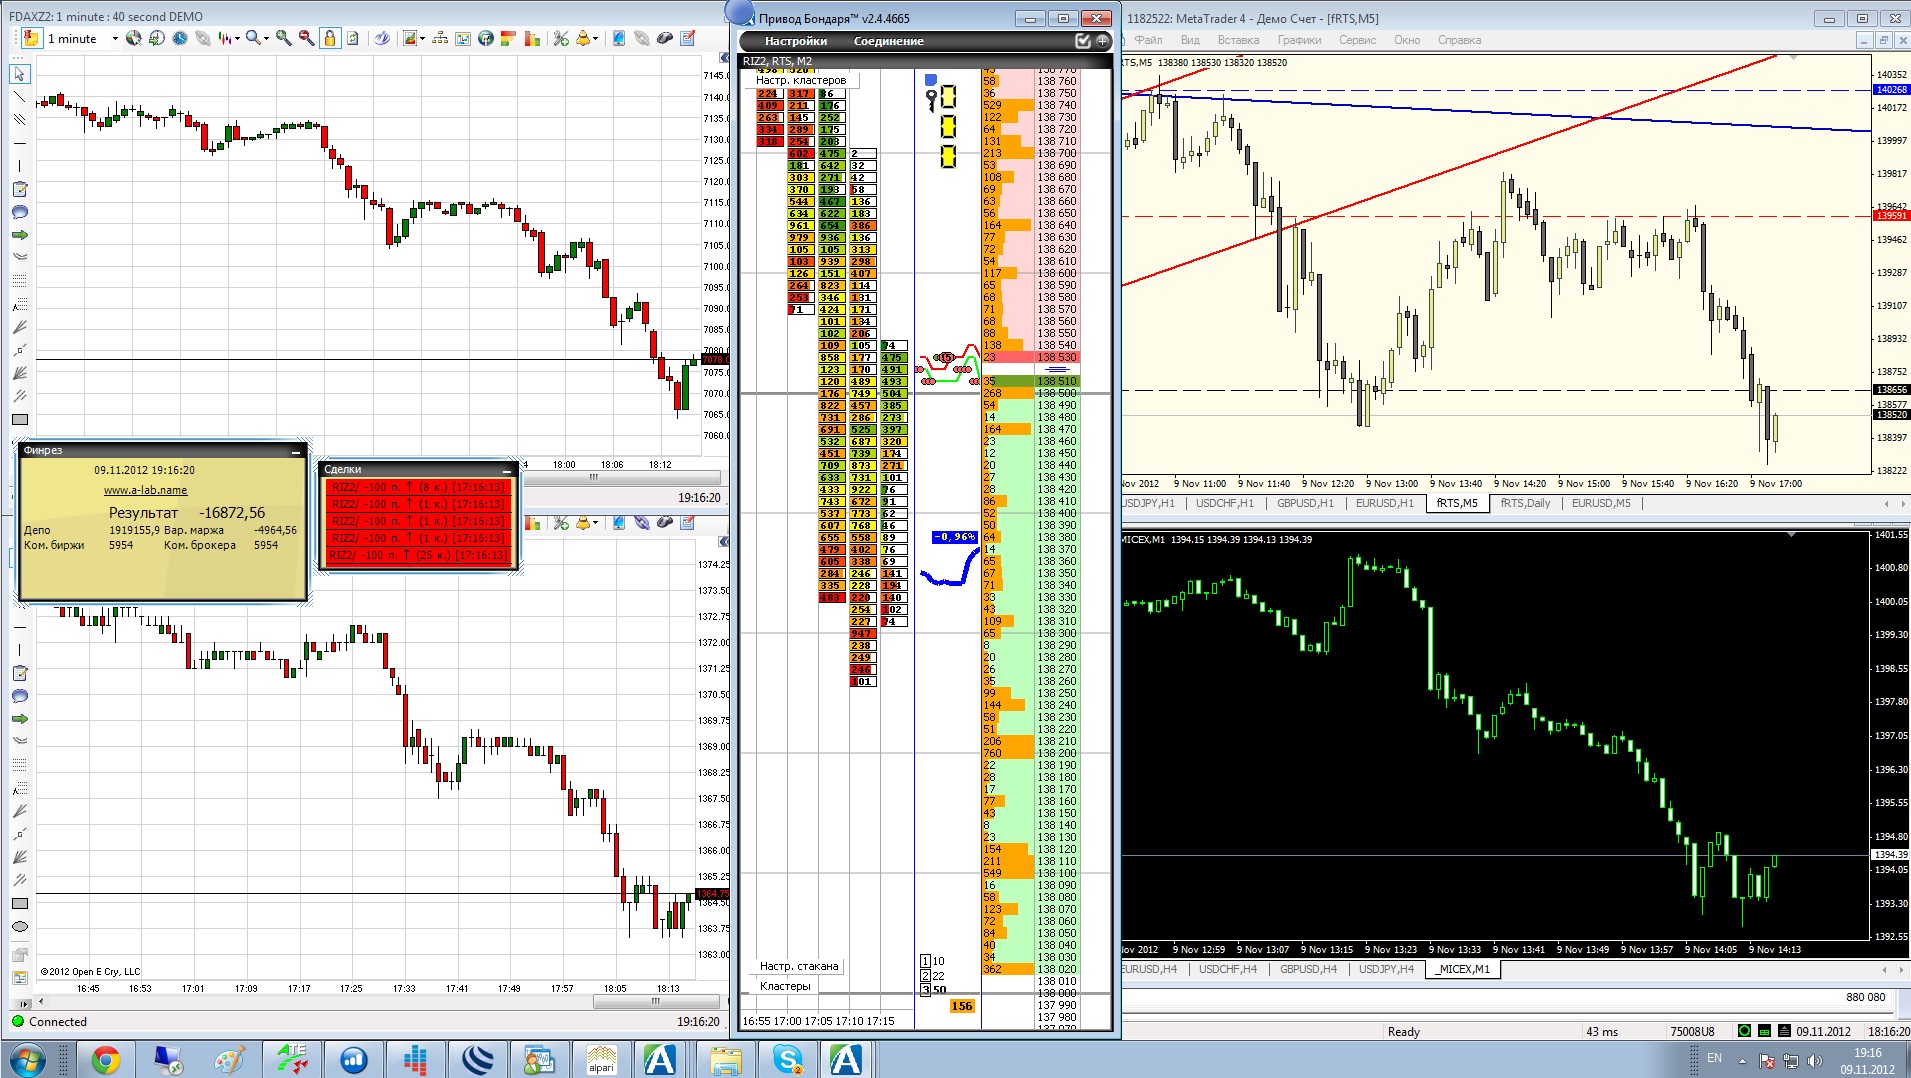1911x1078 pixels.
Task: Select the green arrow tool in upper chart
Action: [x=20, y=235]
